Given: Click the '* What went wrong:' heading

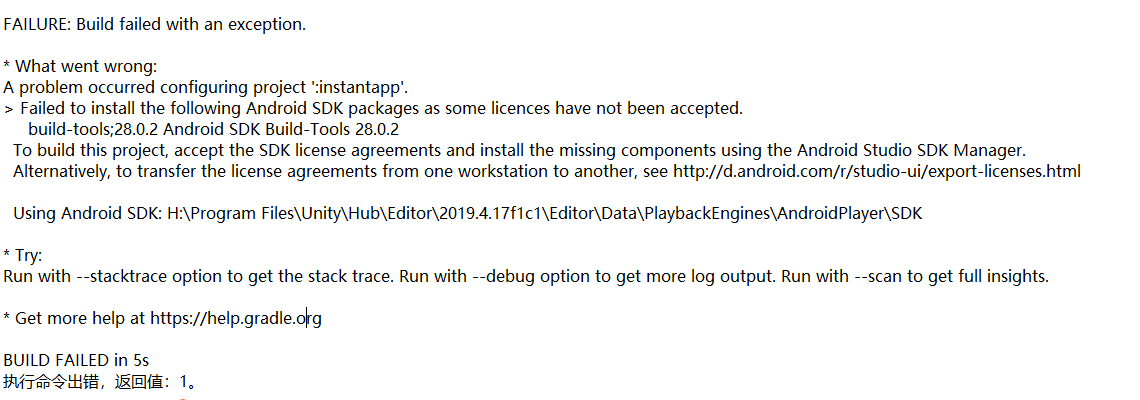Looking at the screenshot, I should coord(81,66).
